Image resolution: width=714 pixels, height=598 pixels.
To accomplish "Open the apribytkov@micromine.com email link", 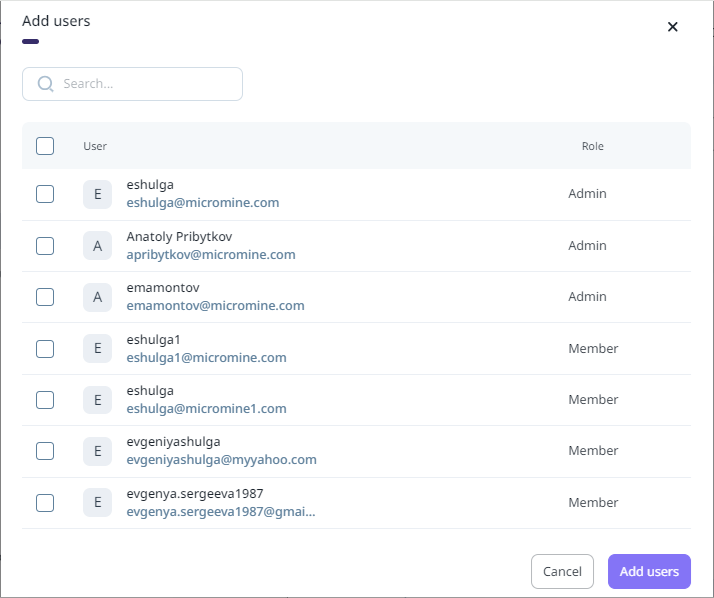I will (x=211, y=255).
